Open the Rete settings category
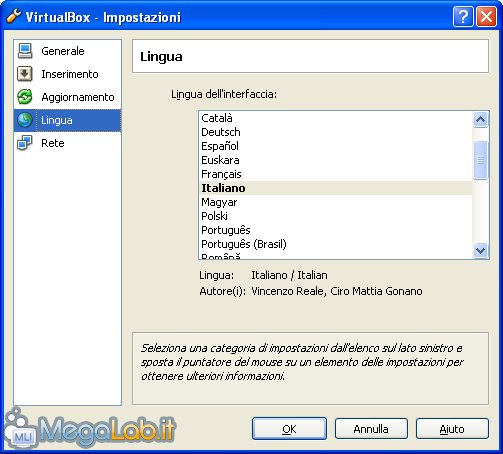The width and height of the screenshot is (503, 454). click(67, 143)
